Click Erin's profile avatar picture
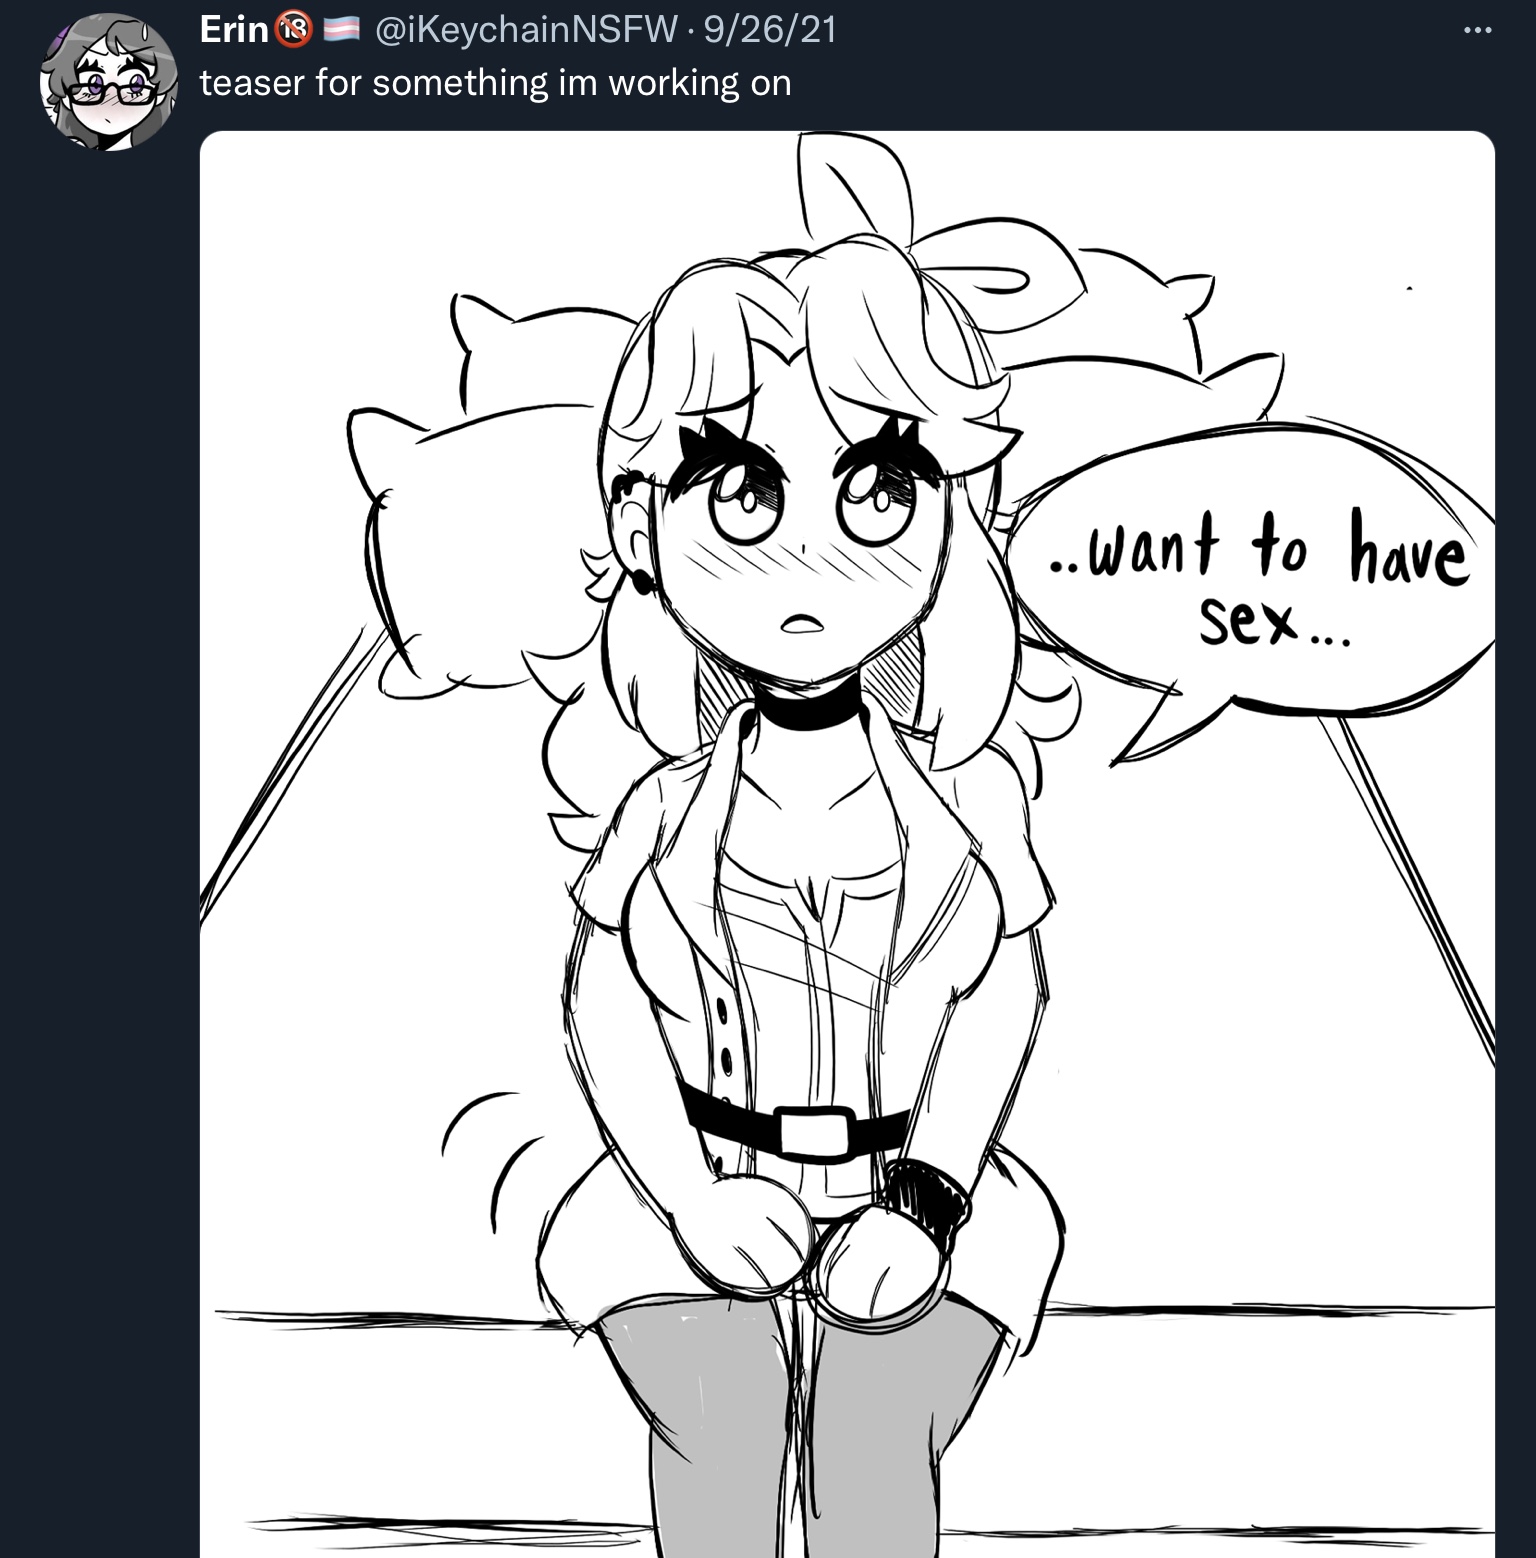1536x1558 pixels. (x=110, y=82)
